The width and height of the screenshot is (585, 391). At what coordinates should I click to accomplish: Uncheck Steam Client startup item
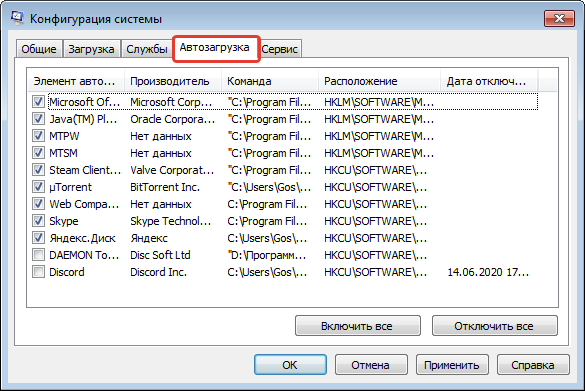pyautogui.click(x=38, y=170)
